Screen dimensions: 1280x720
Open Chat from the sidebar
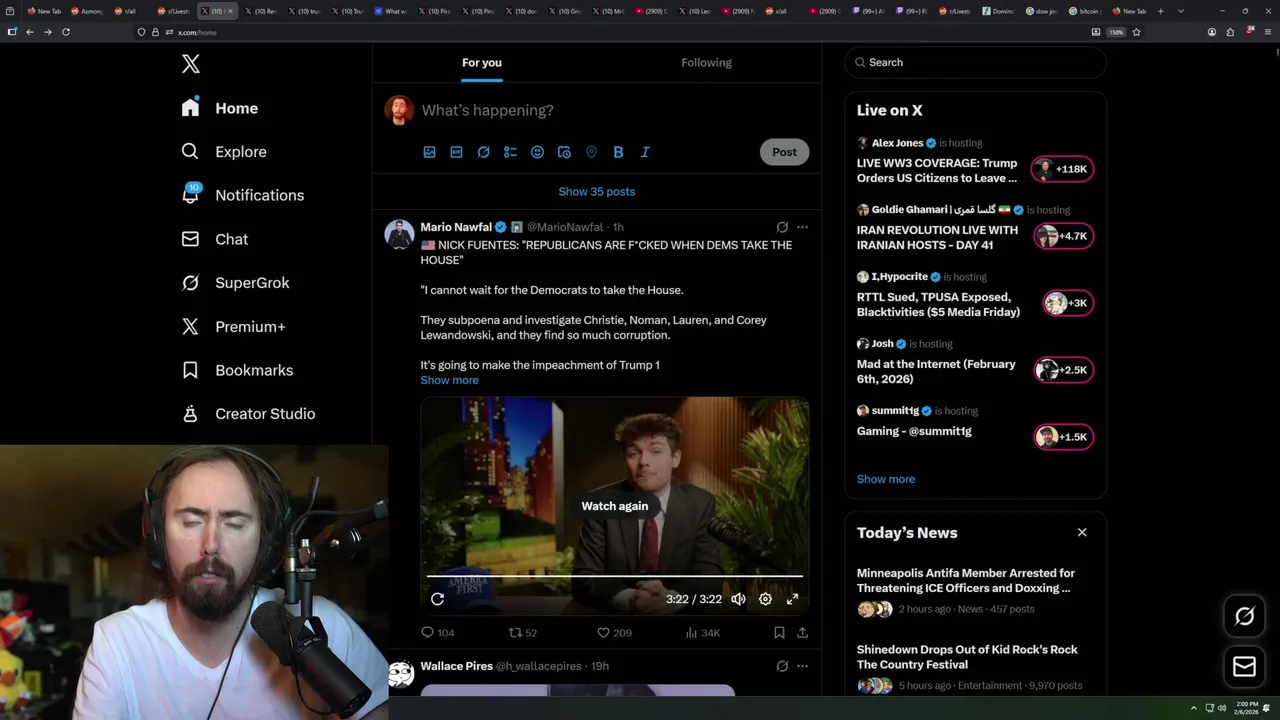click(x=214, y=239)
